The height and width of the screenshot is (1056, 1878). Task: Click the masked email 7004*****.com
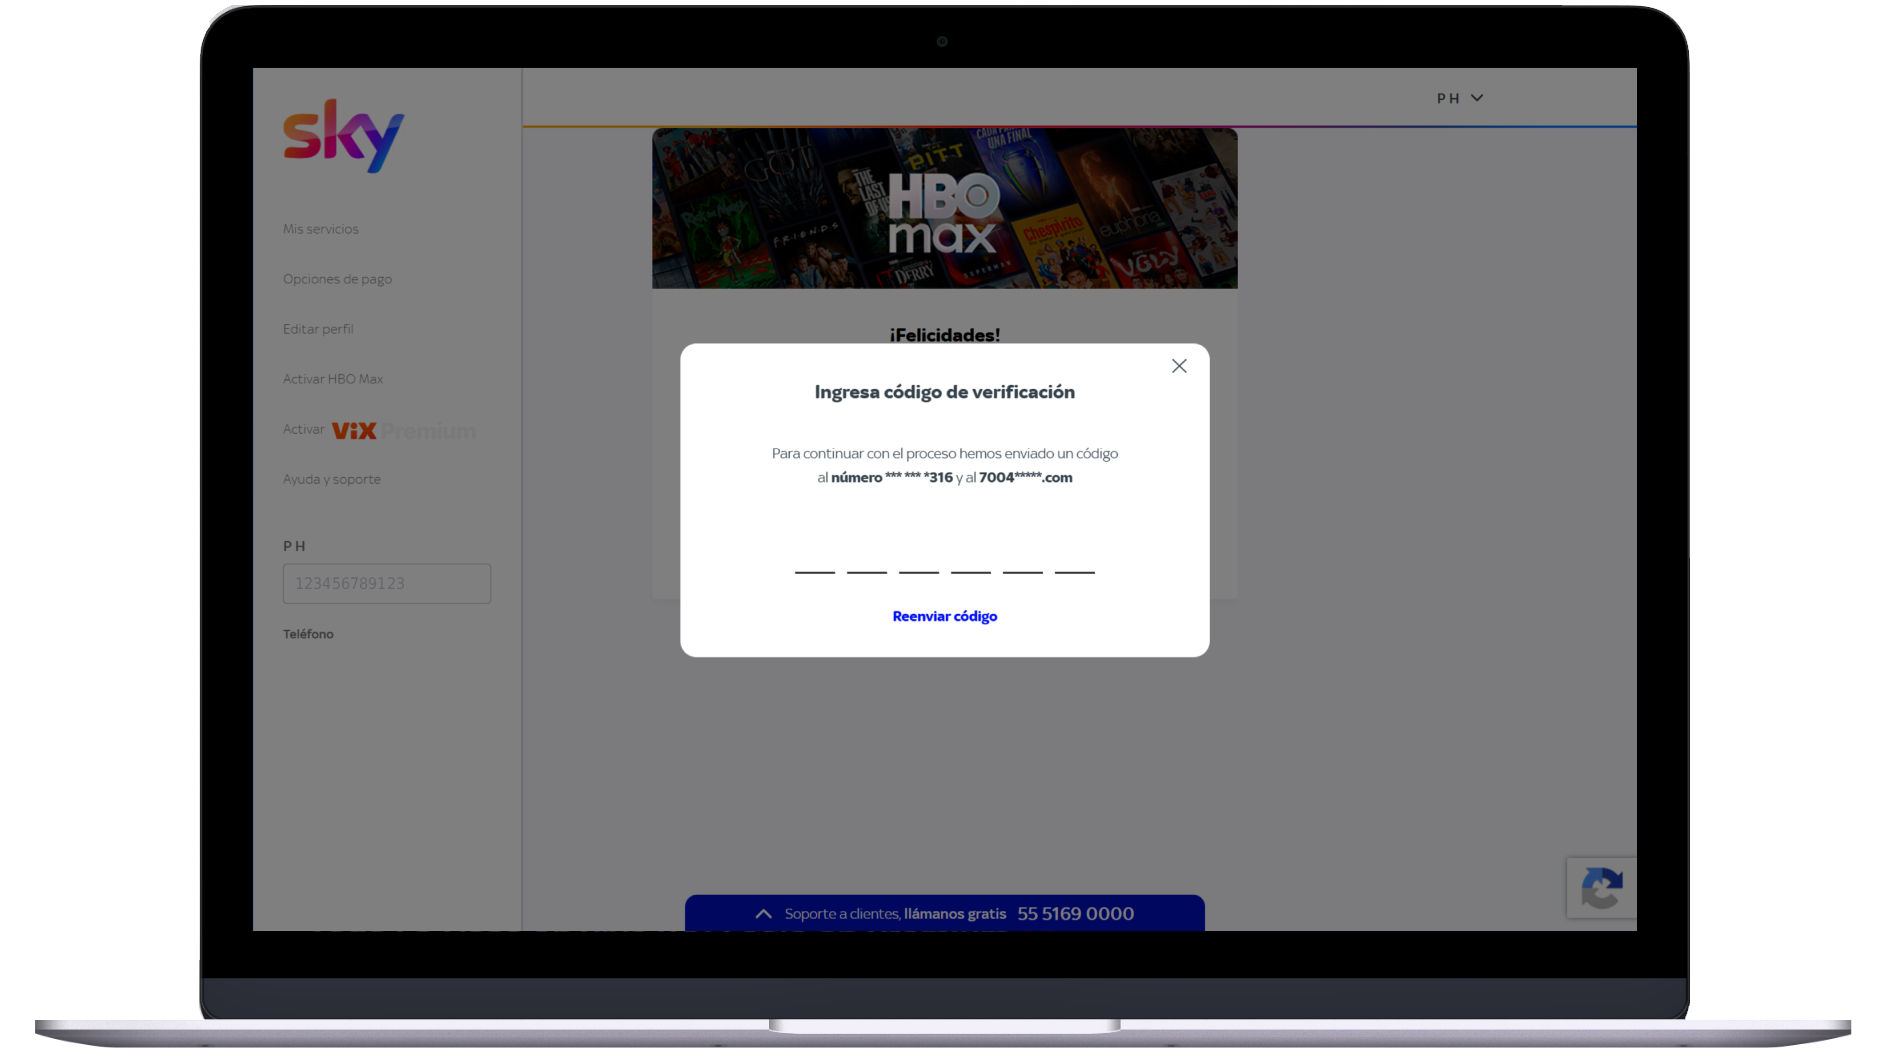coord(1025,478)
